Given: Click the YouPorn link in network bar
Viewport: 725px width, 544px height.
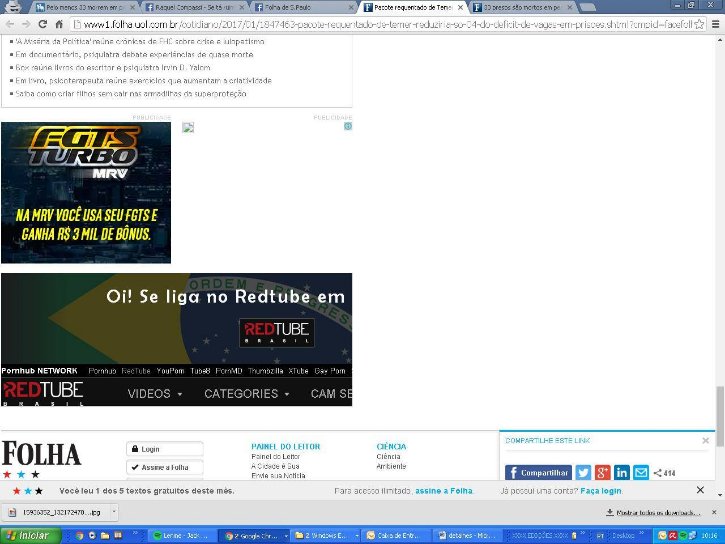Looking at the screenshot, I should [170, 371].
